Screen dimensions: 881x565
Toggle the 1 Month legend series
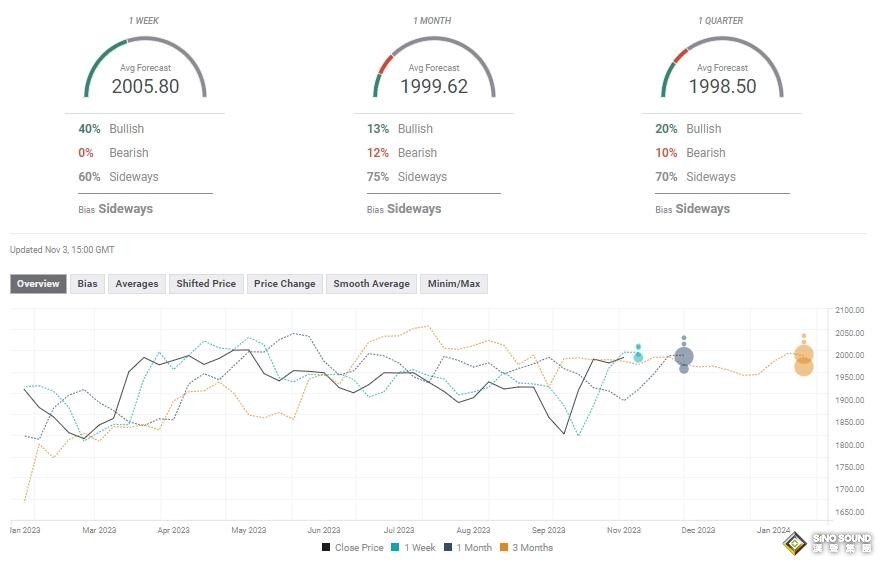pyautogui.click(x=468, y=548)
